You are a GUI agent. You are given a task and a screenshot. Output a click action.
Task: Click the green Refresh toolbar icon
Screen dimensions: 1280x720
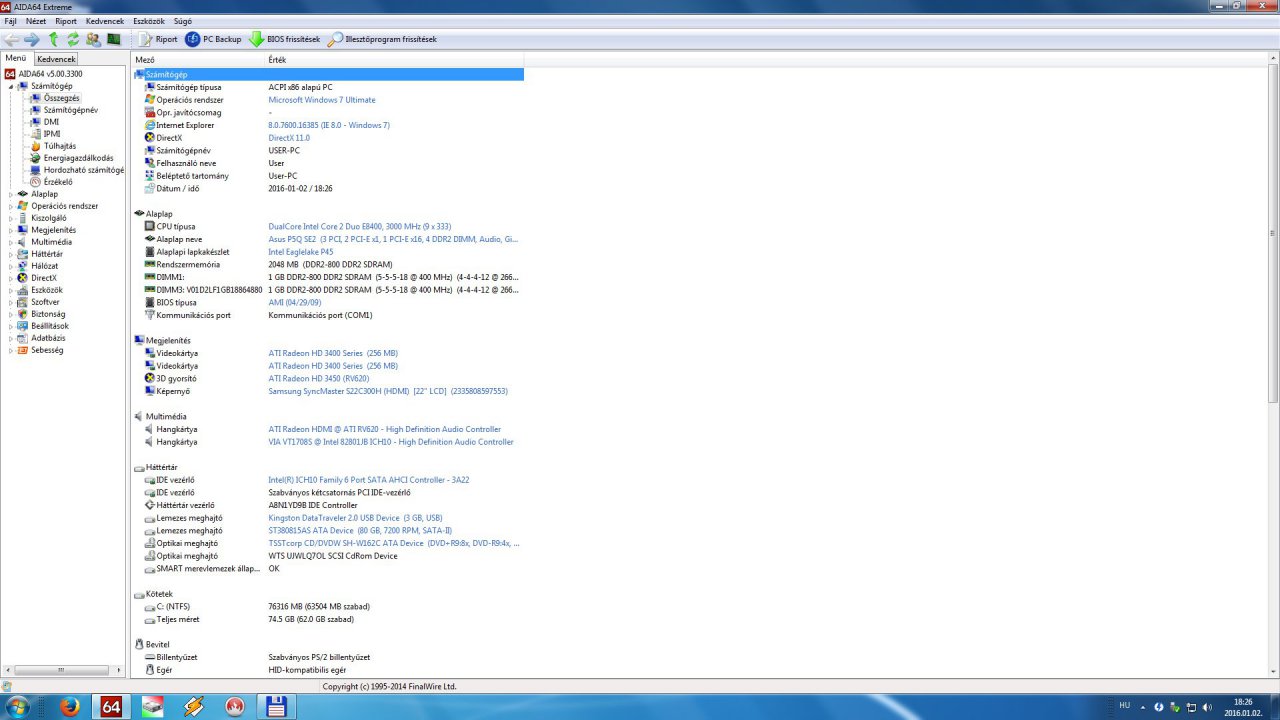[73, 39]
